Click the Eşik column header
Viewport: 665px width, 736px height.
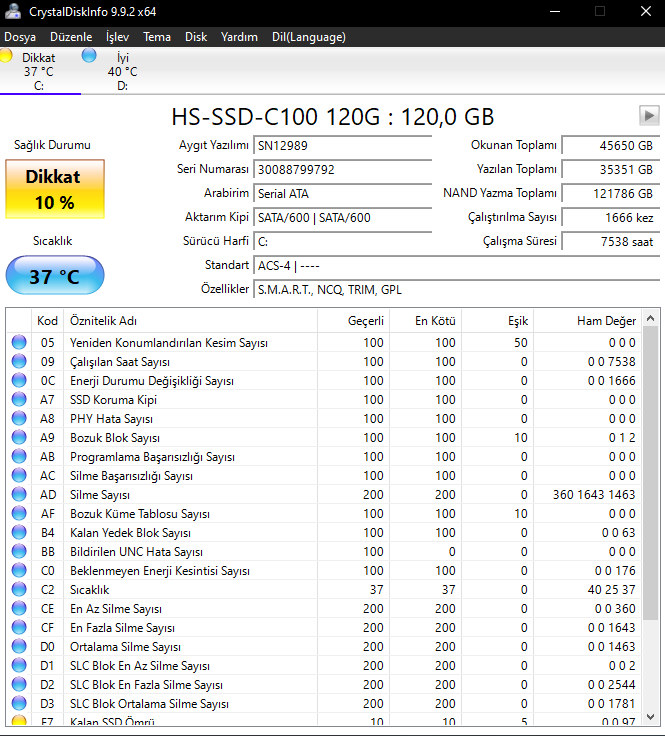(497, 321)
